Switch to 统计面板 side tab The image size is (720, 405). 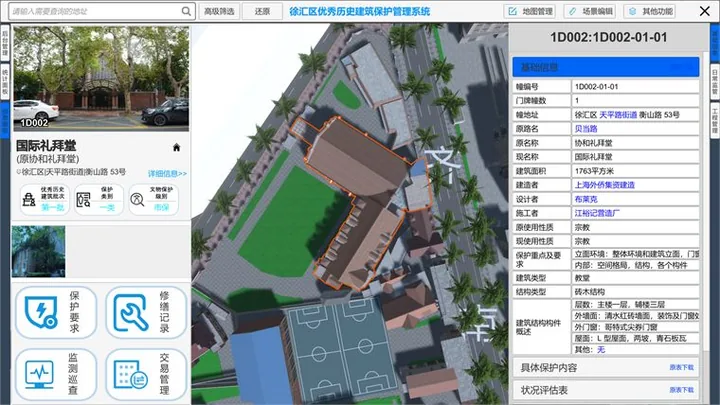tap(5, 82)
